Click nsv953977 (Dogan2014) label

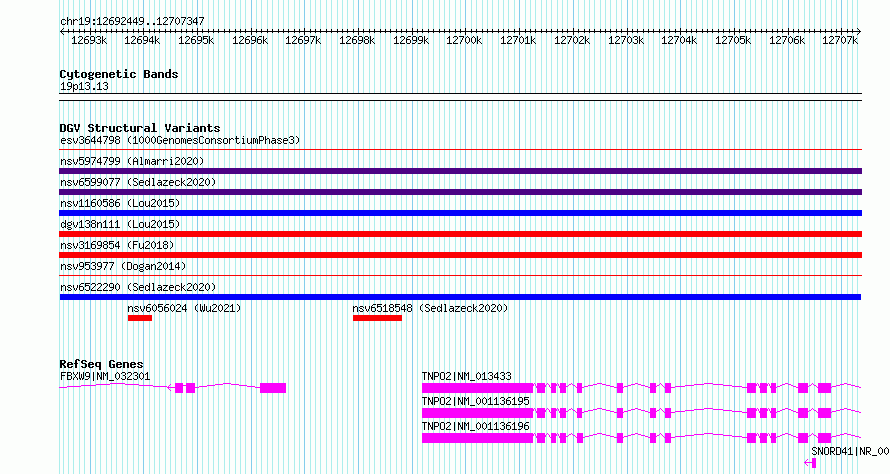click(x=123, y=266)
